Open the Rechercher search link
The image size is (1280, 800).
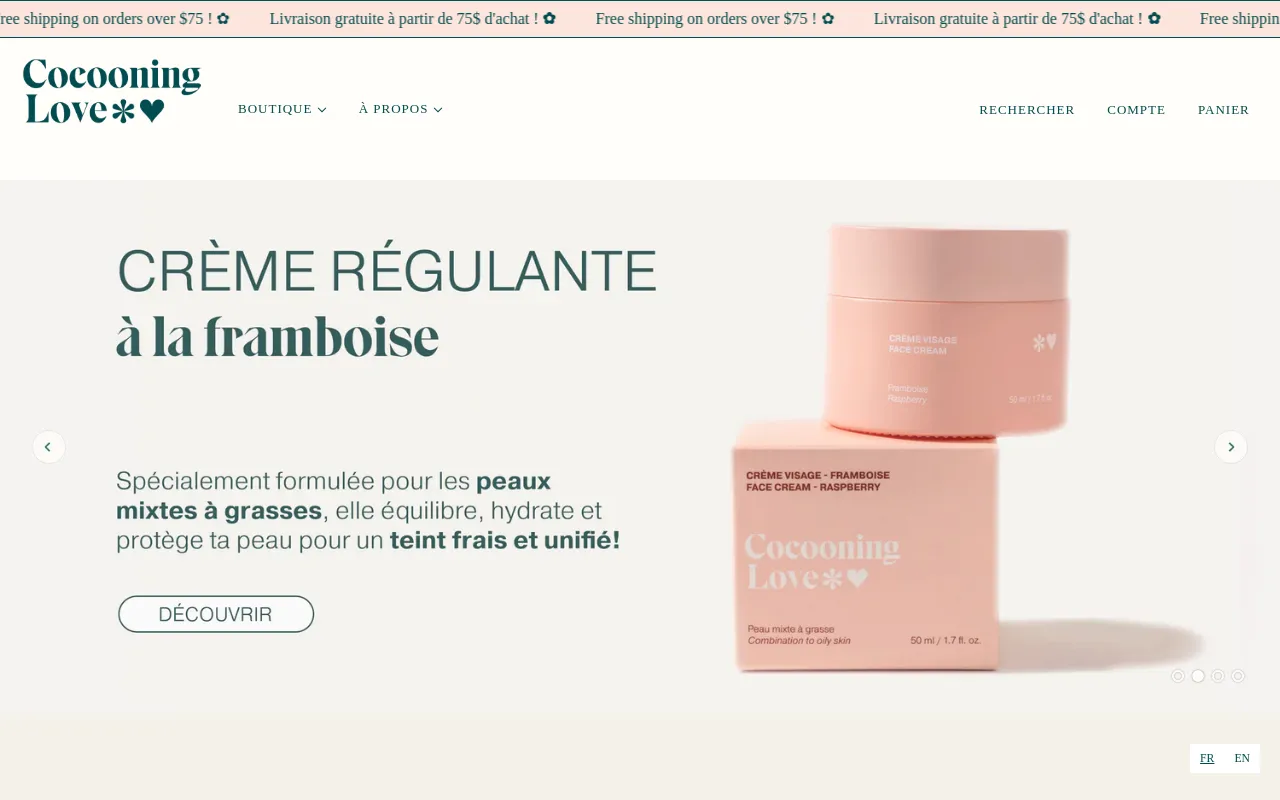pos(1027,110)
